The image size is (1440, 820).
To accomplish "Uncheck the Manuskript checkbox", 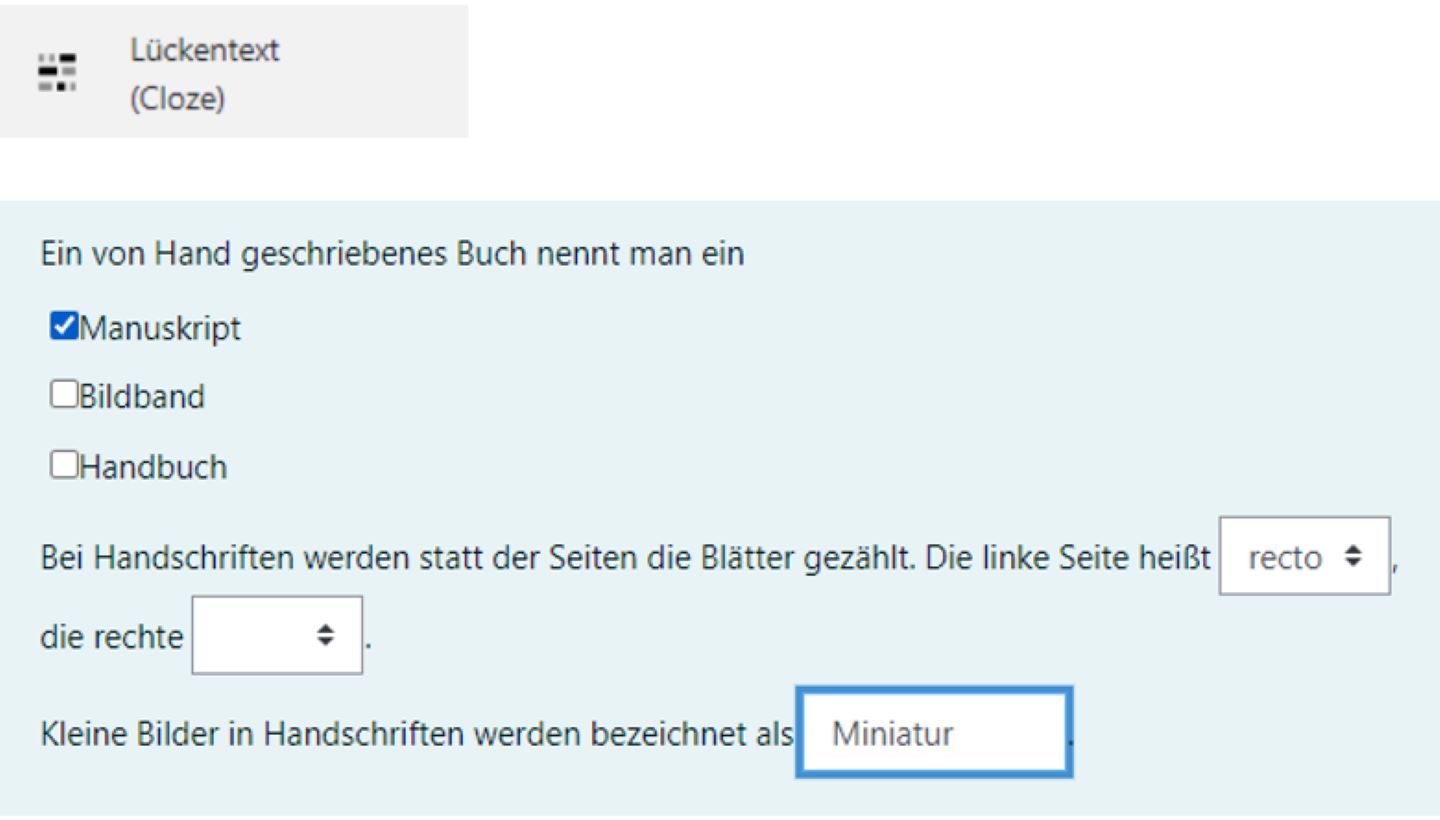I will pos(64,326).
